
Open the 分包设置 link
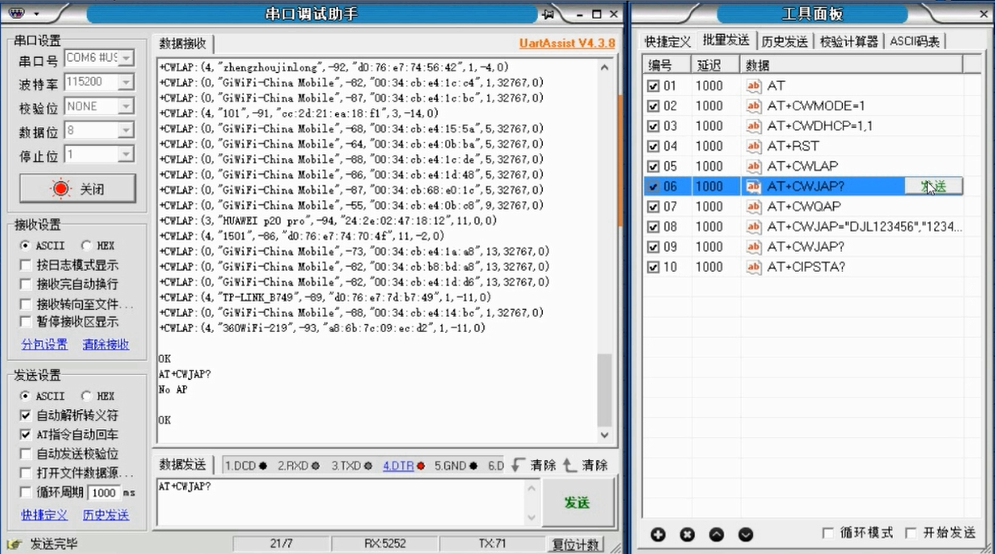pos(44,344)
